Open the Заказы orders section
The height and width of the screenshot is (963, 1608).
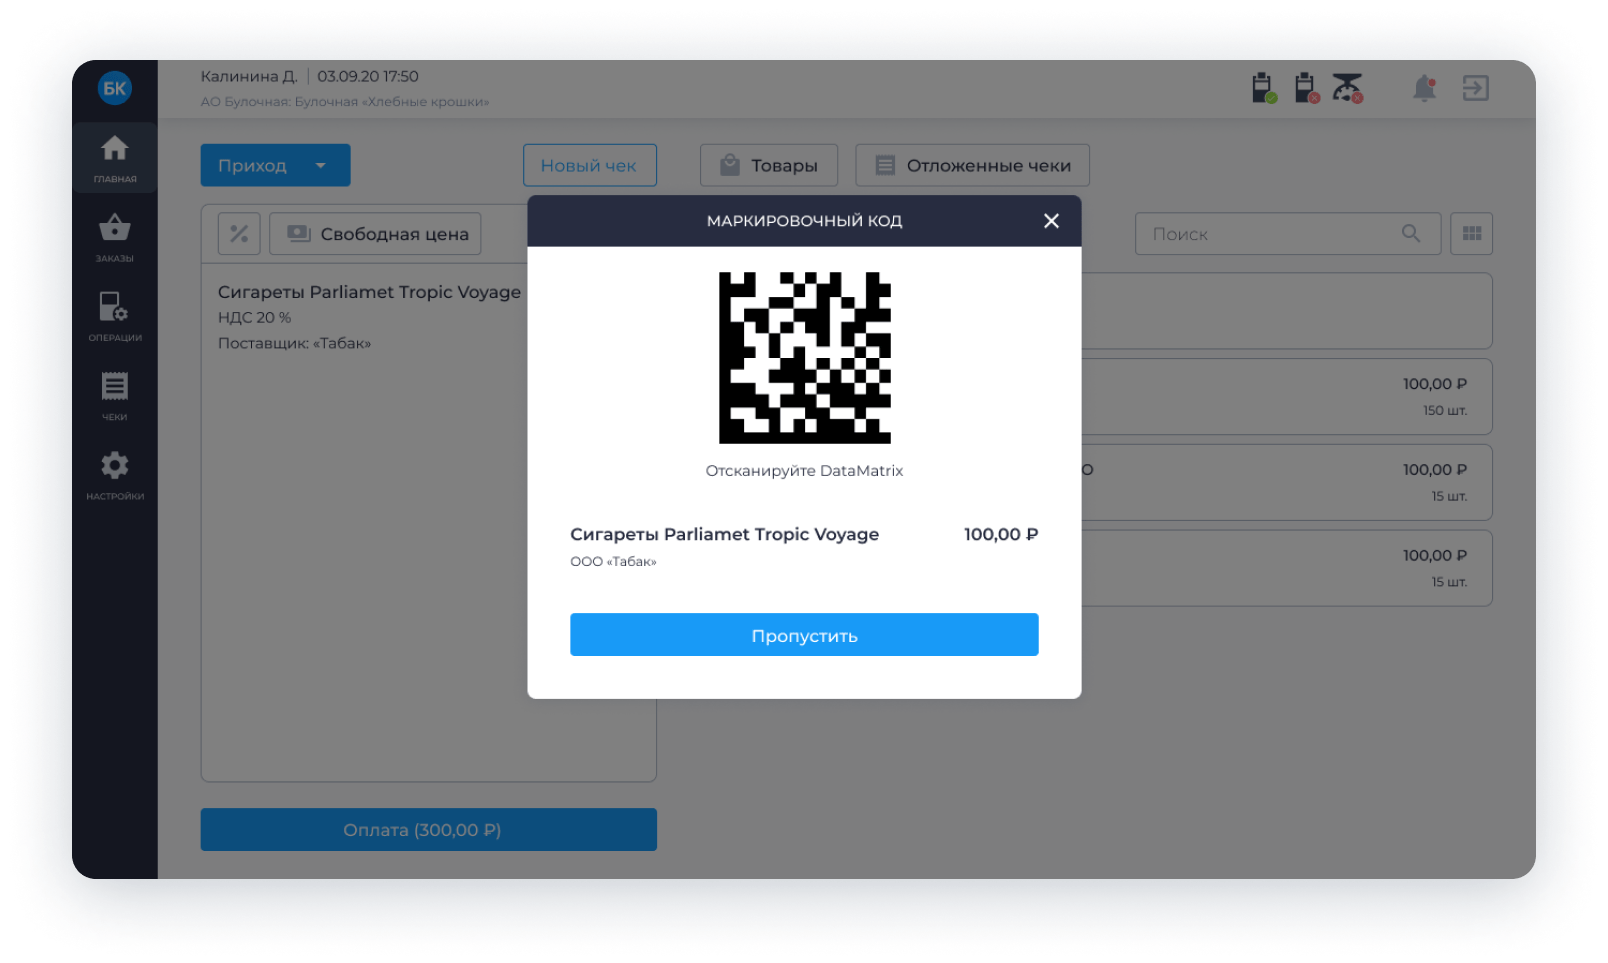coord(115,238)
